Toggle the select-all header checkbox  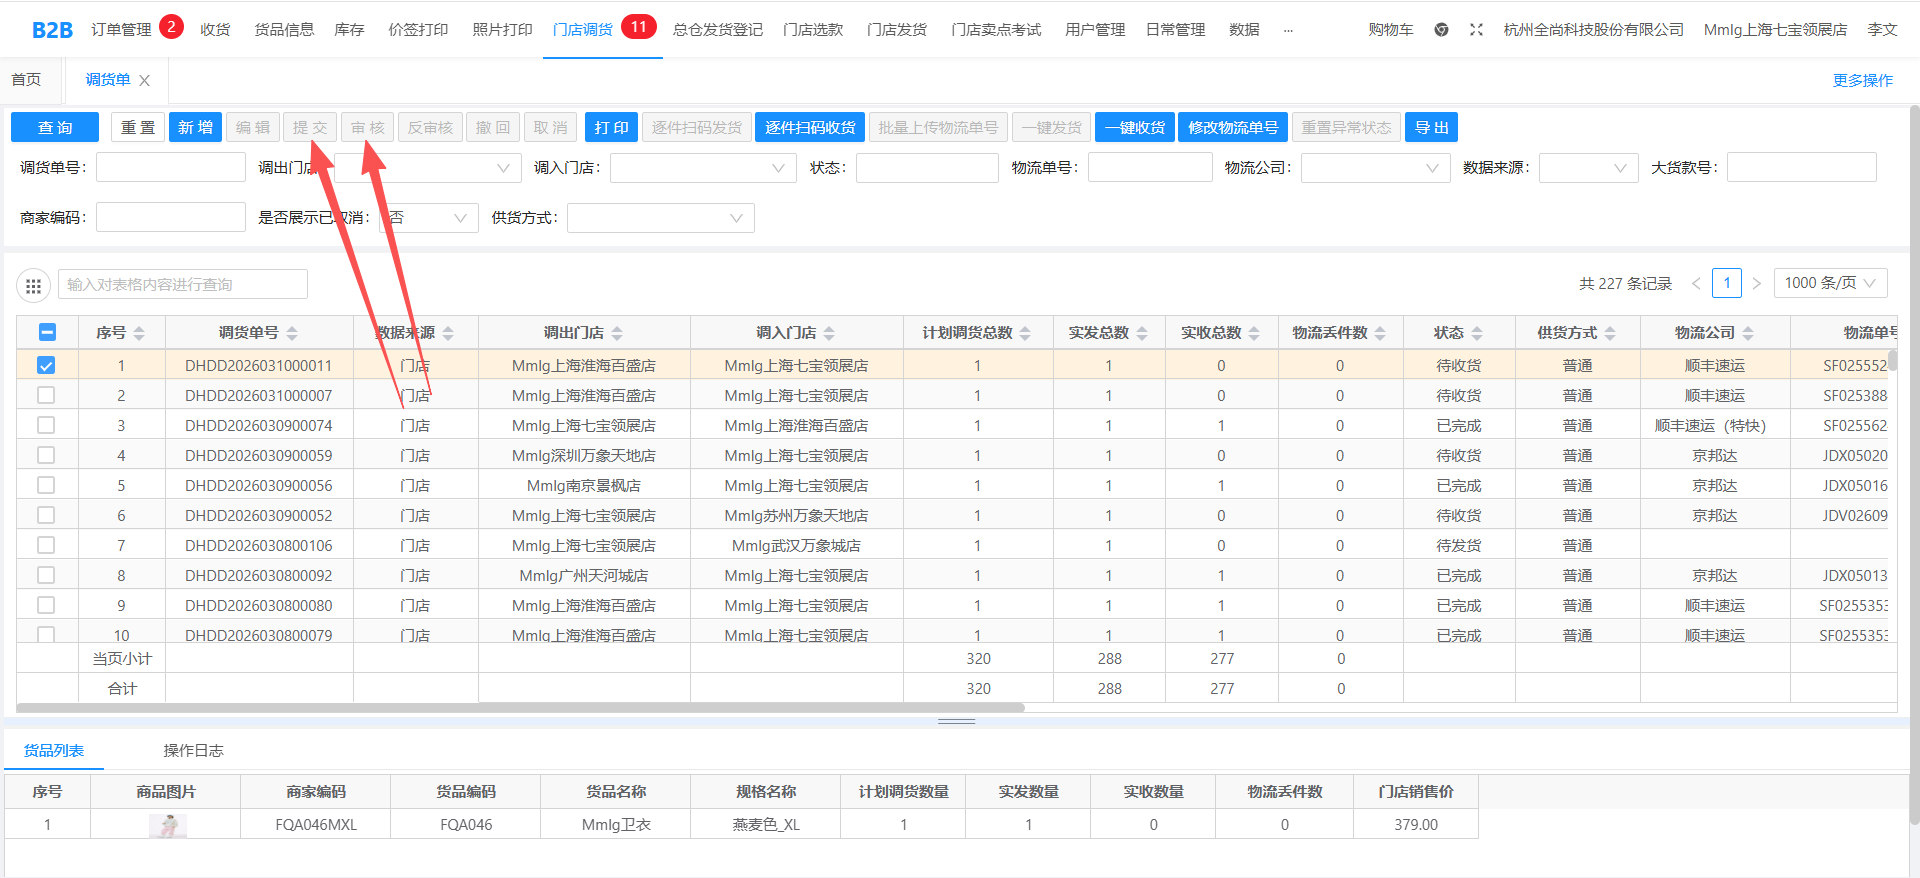47,333
